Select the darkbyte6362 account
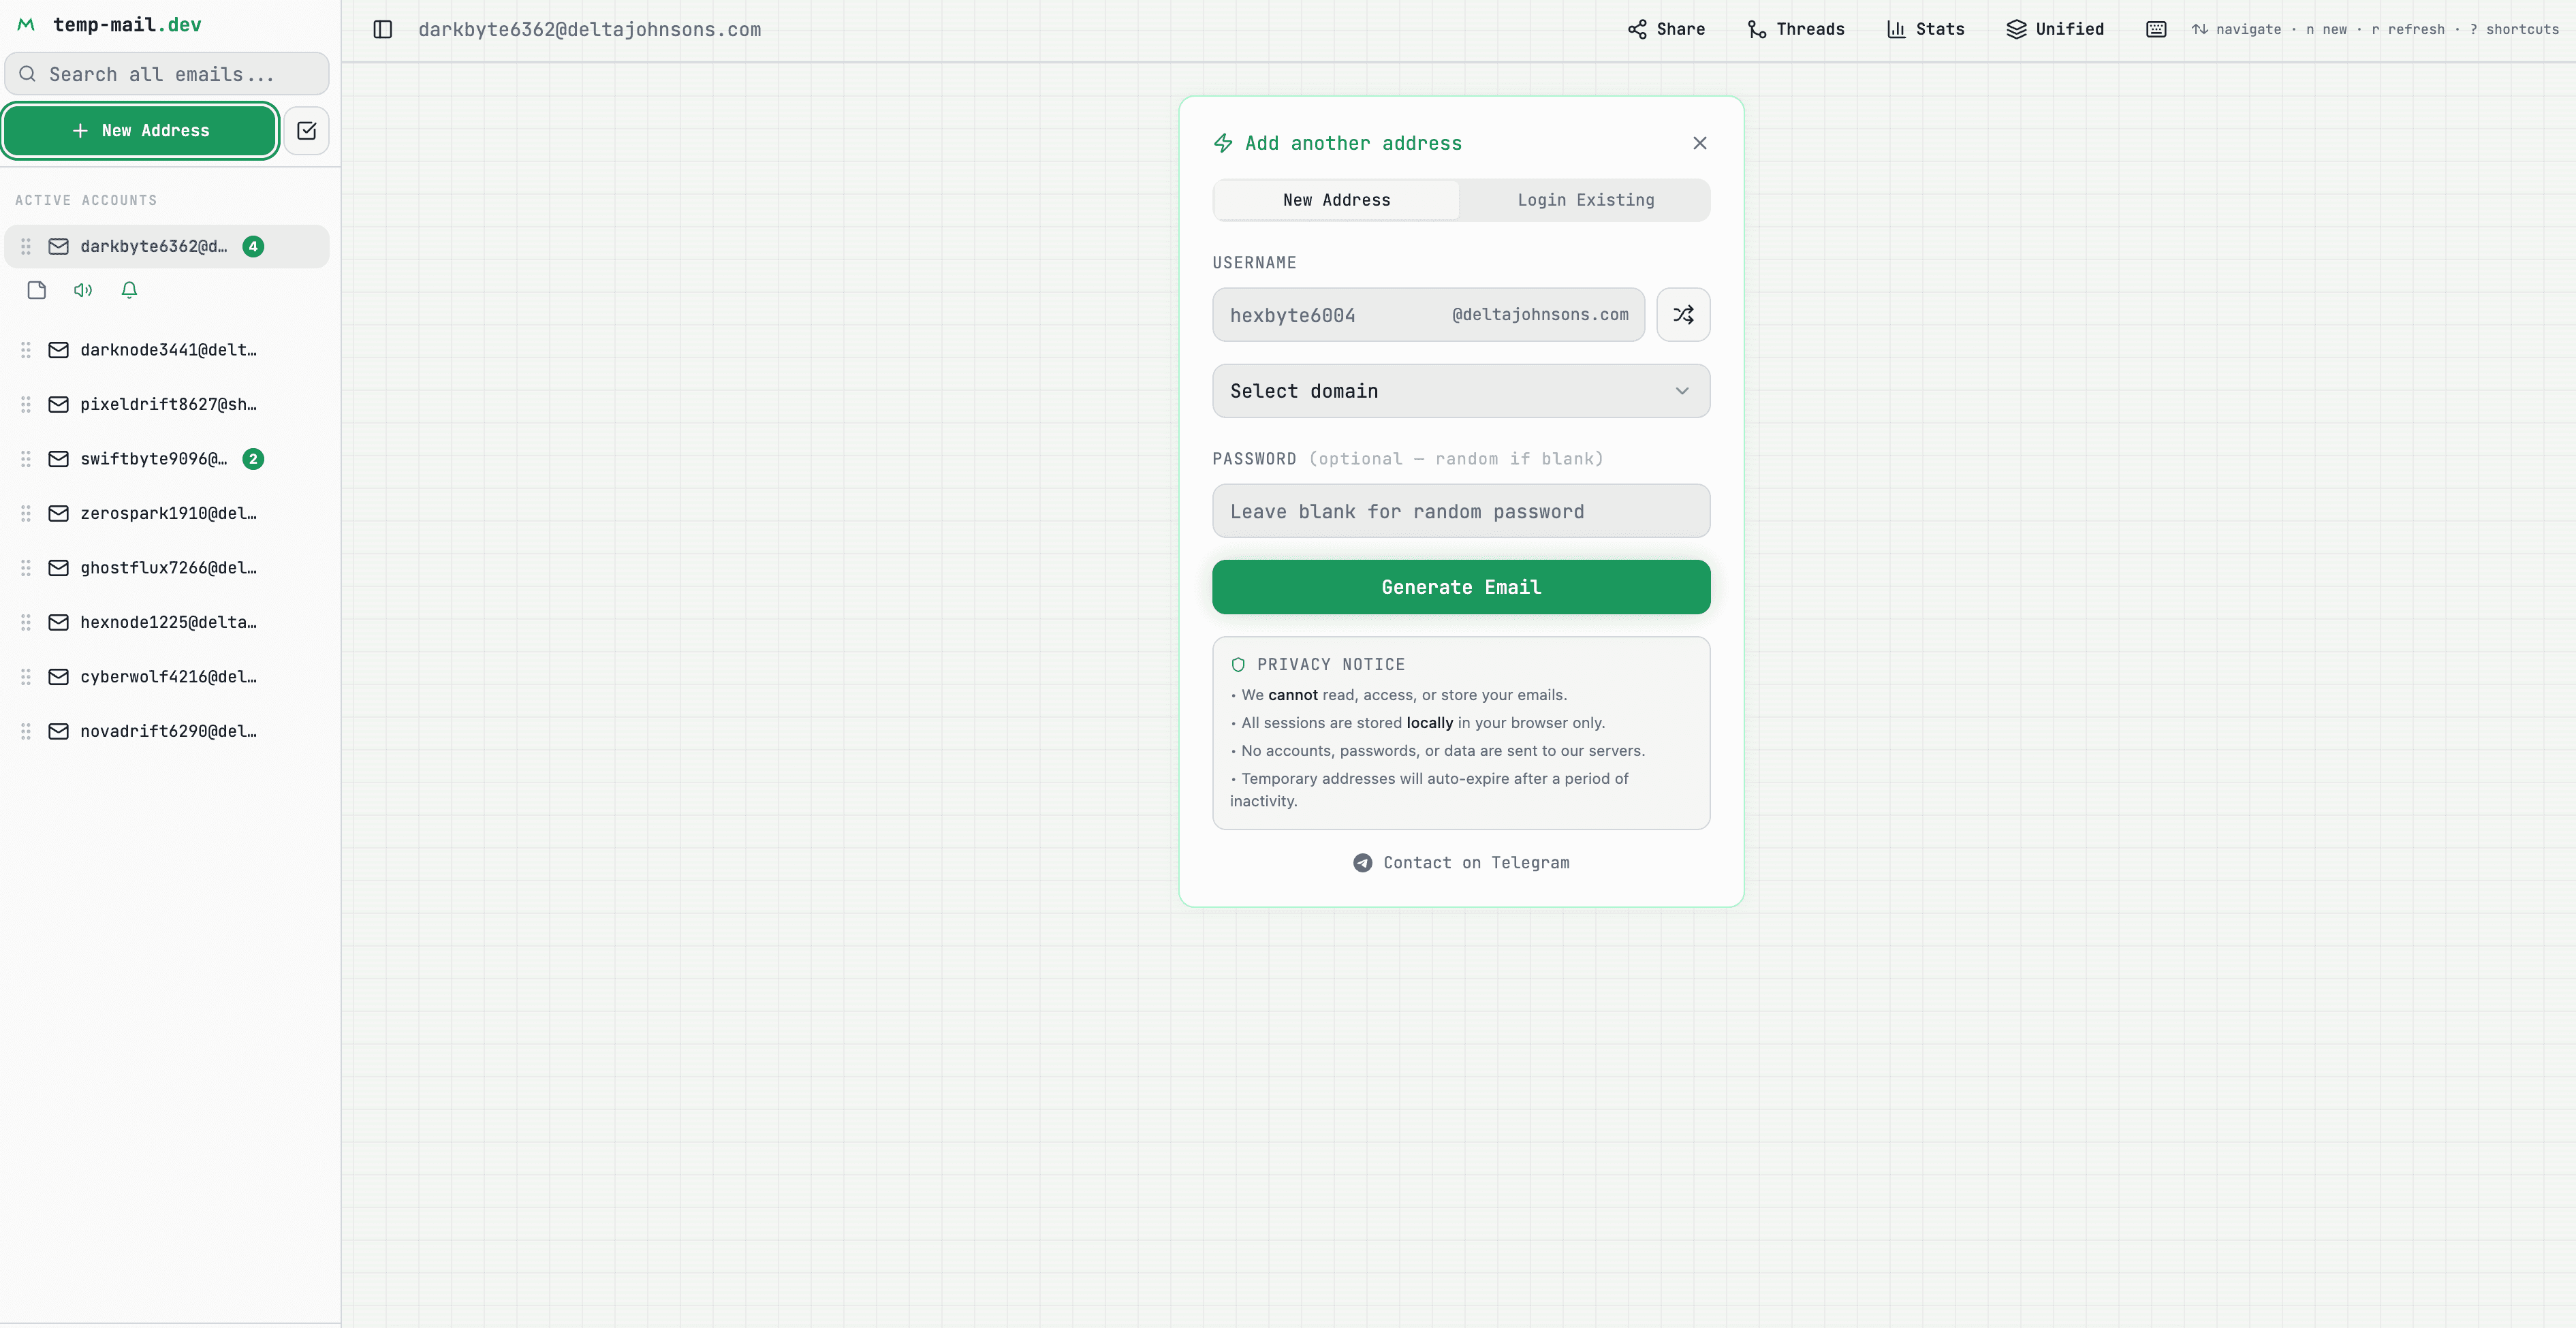The image size is (2576, 1328). point(167,246)
